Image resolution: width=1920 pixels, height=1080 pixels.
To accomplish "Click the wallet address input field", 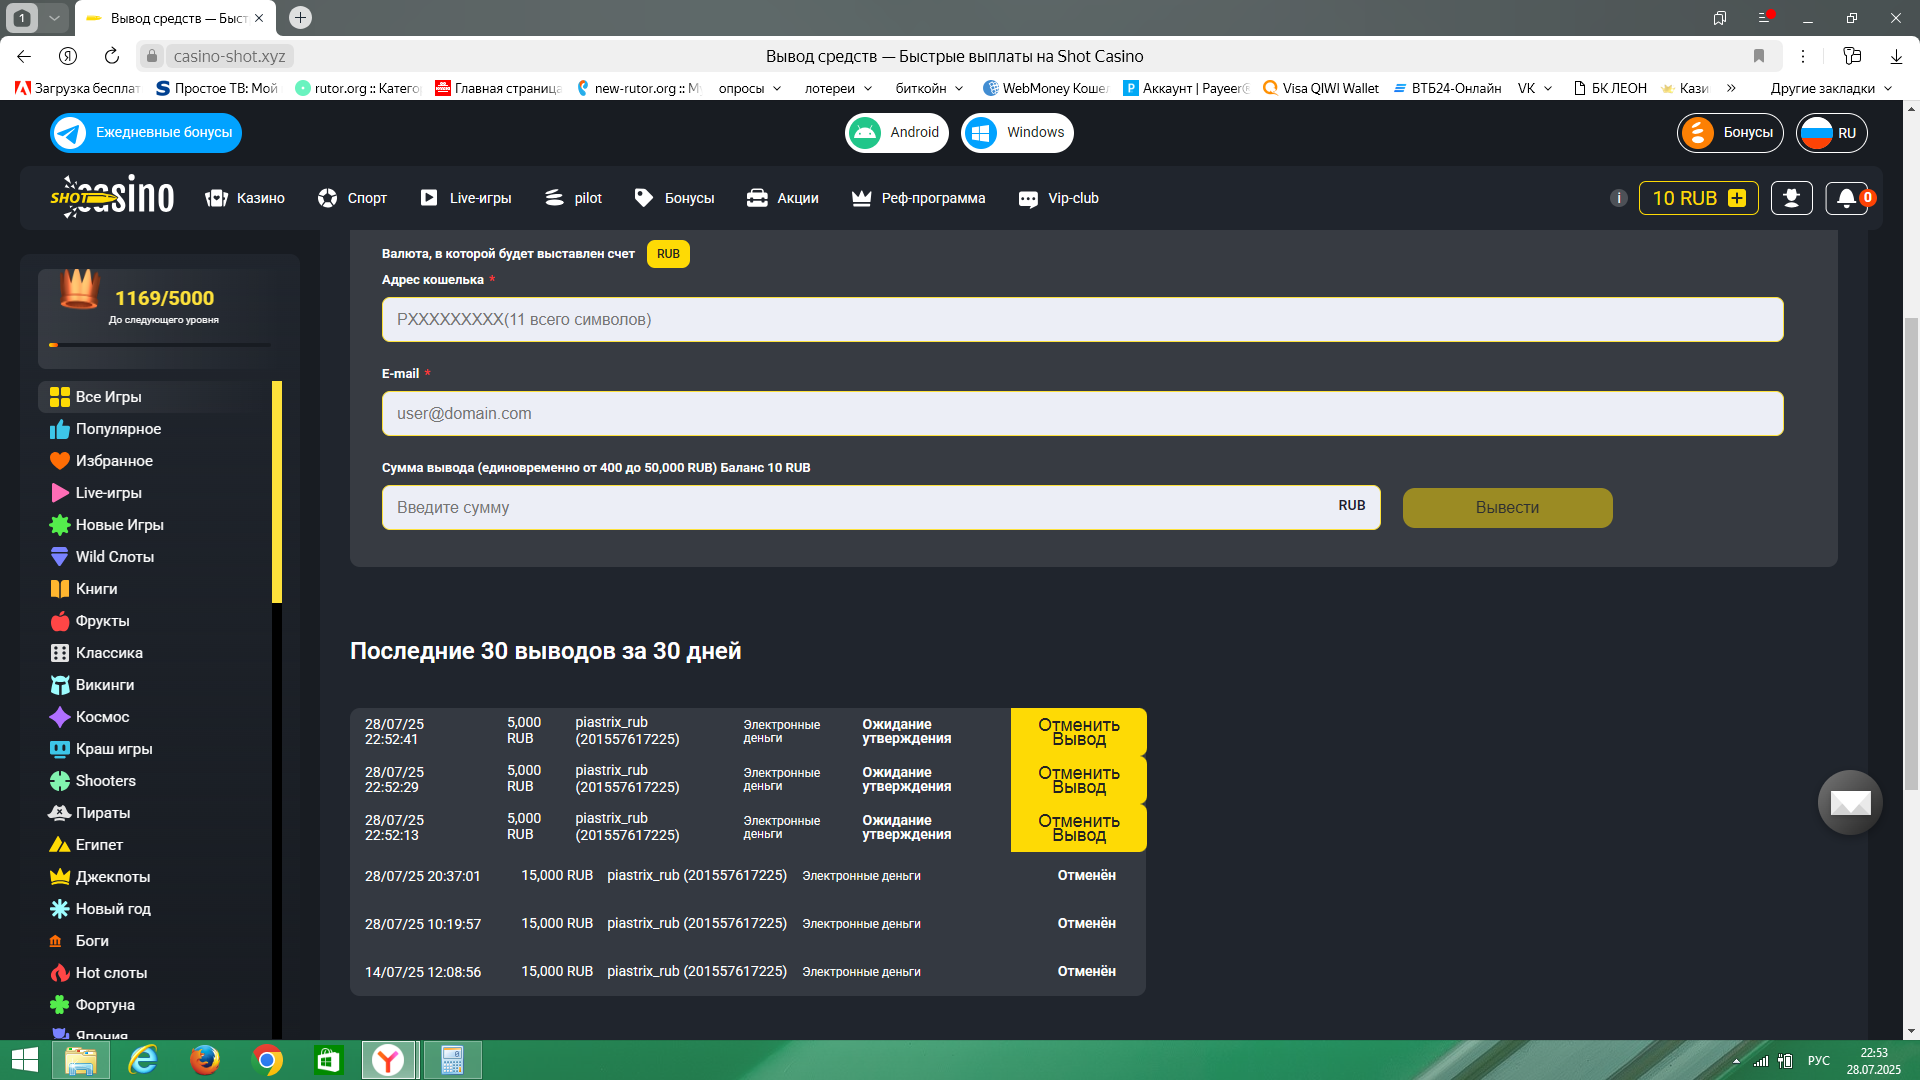I will (x=1082, y=320).
